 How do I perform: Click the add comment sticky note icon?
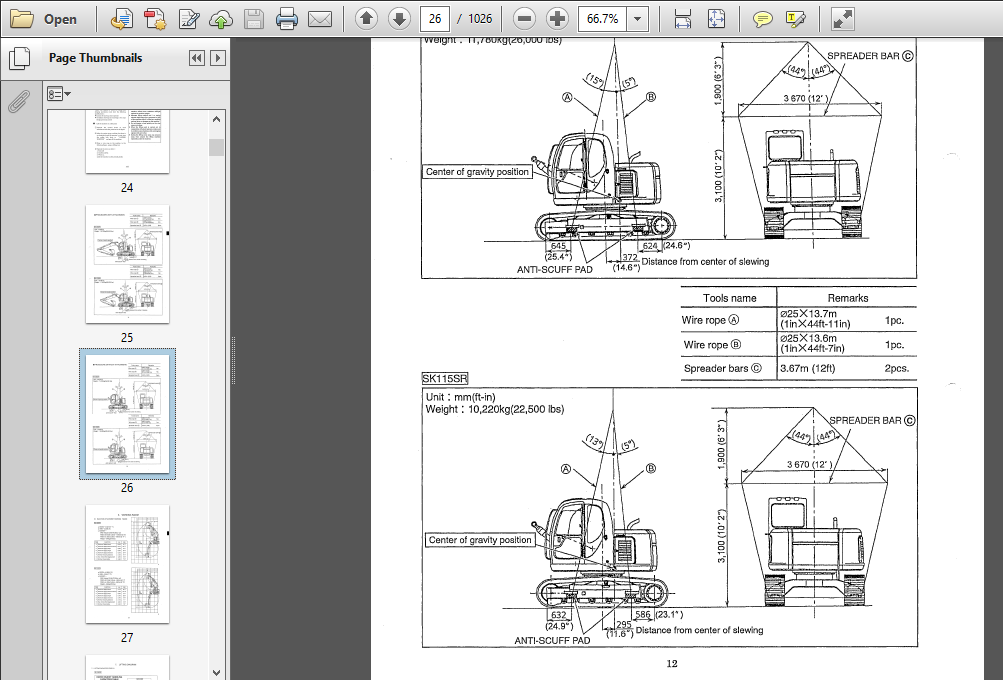click(x=762, y=19)
